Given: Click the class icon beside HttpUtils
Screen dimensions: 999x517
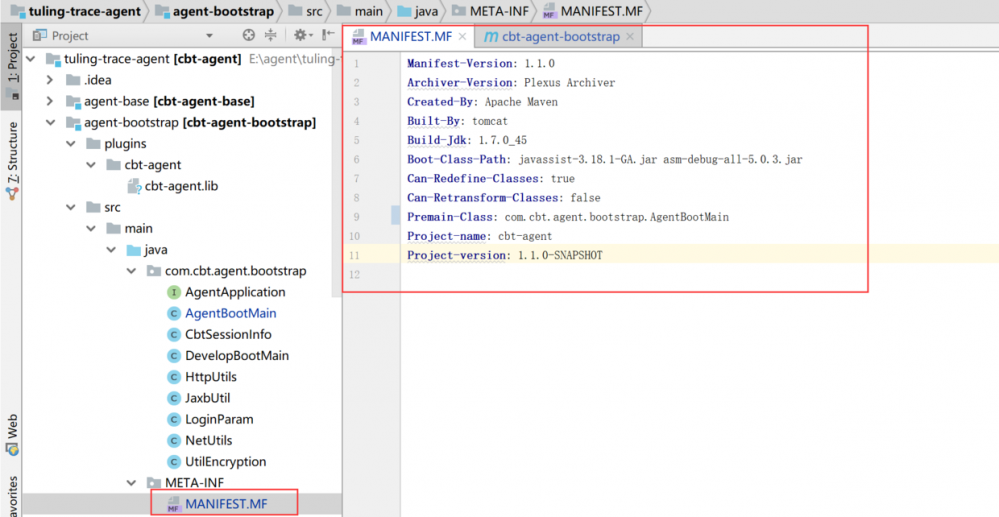Looking at the screenshot, I should [x=173, y=377].
